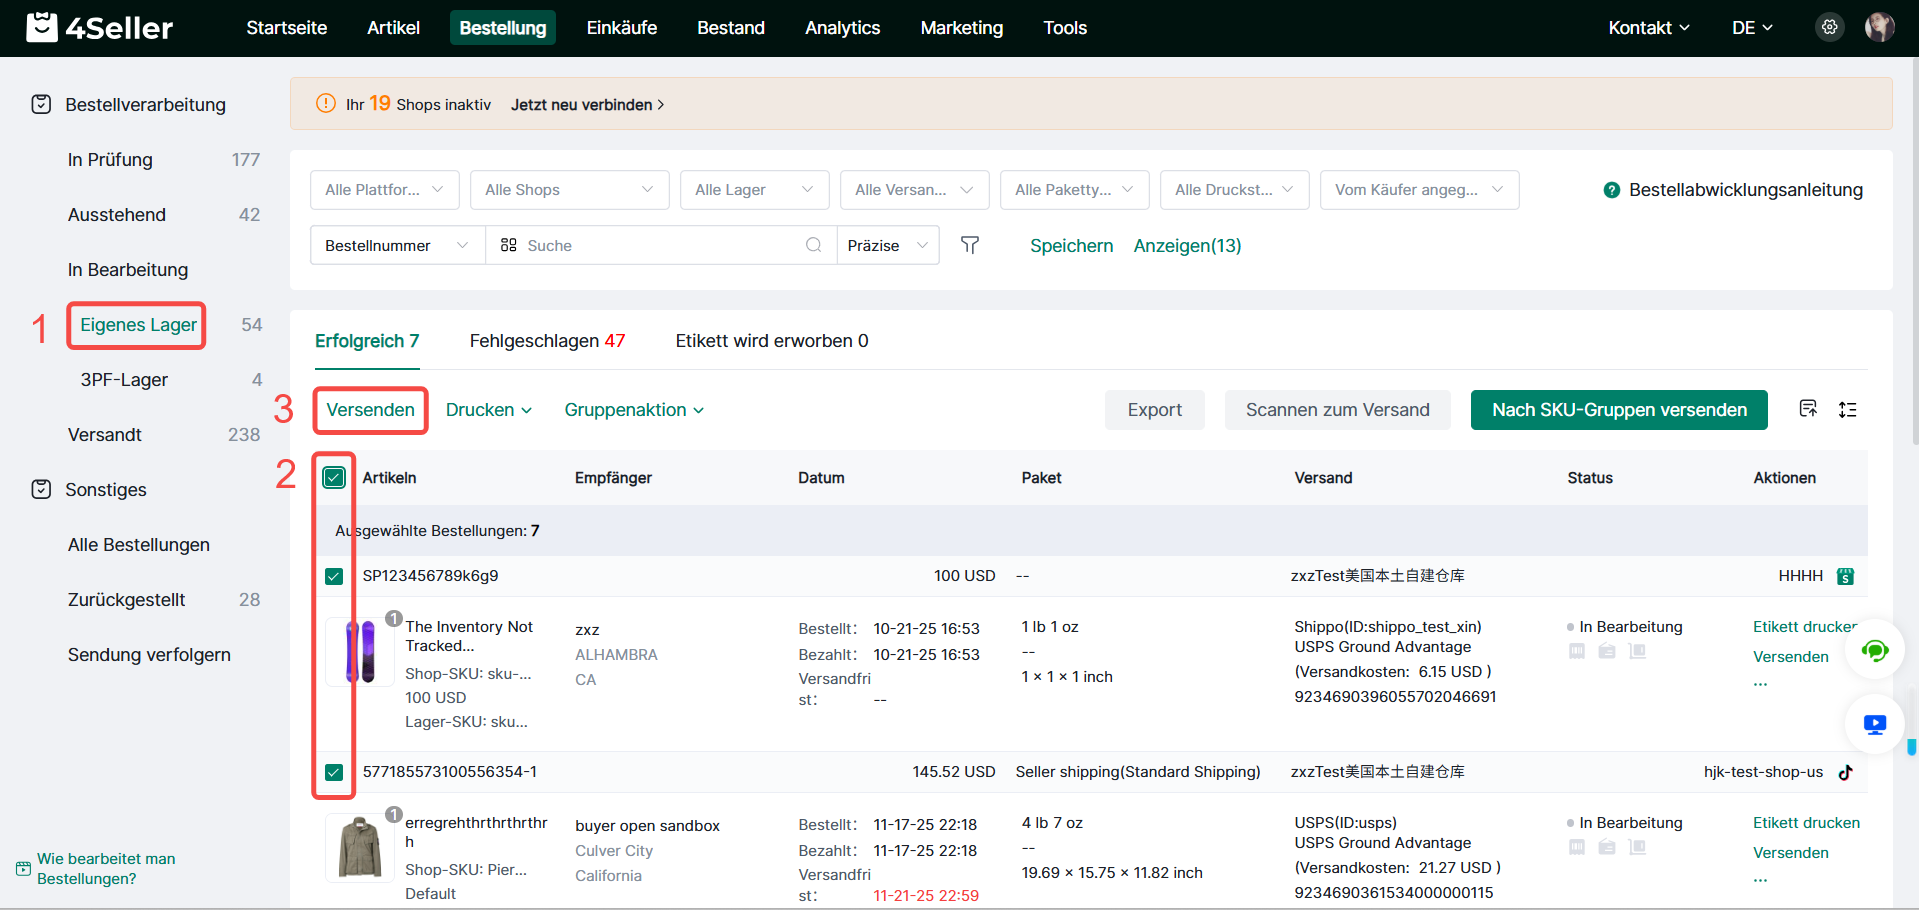
Task: Expand the Gruppenaktion dropdown
Action: click(633, 410)
